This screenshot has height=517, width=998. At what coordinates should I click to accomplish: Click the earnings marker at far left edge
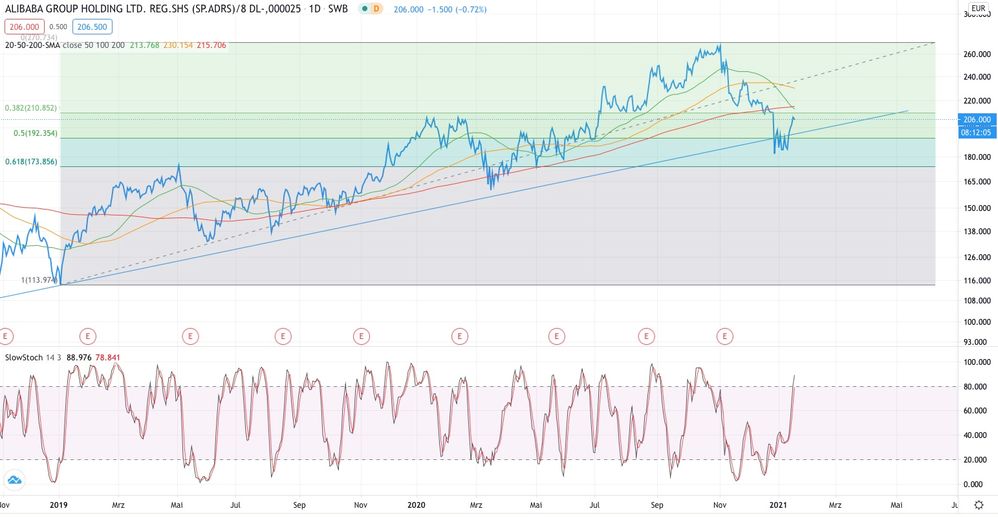(5, 336)
